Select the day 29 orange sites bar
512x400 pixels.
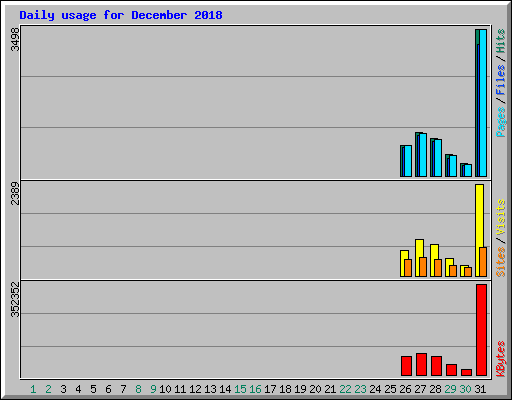coord(453,271)
